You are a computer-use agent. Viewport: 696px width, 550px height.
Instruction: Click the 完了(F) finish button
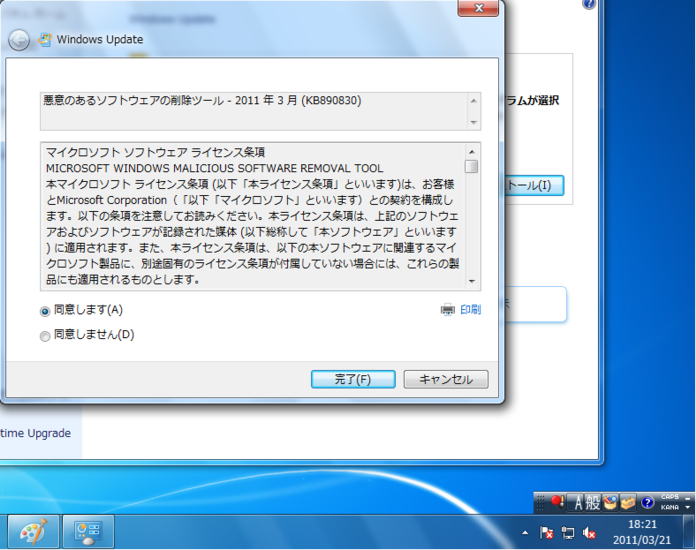(x=353, y=380)
